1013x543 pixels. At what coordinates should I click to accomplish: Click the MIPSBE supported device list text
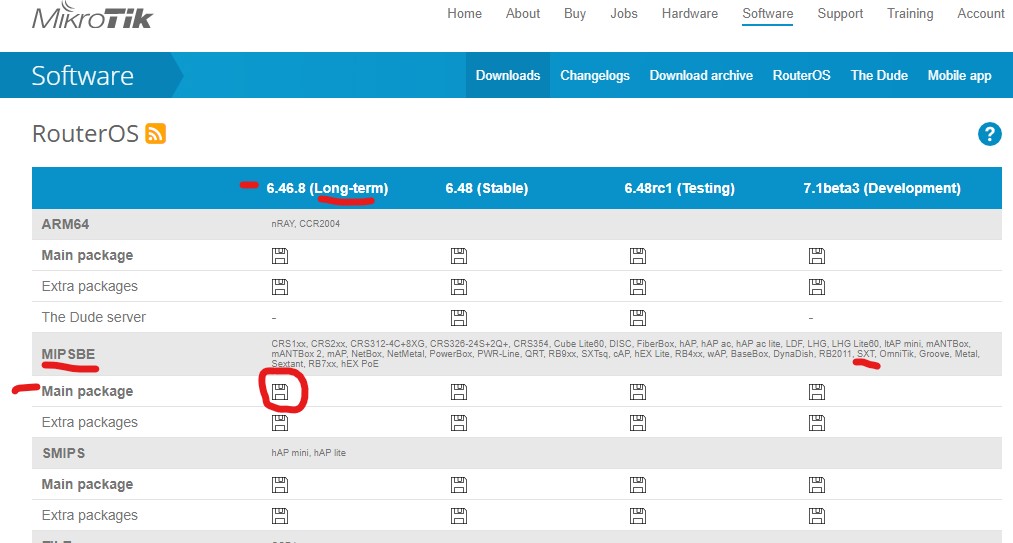[625, 354]
